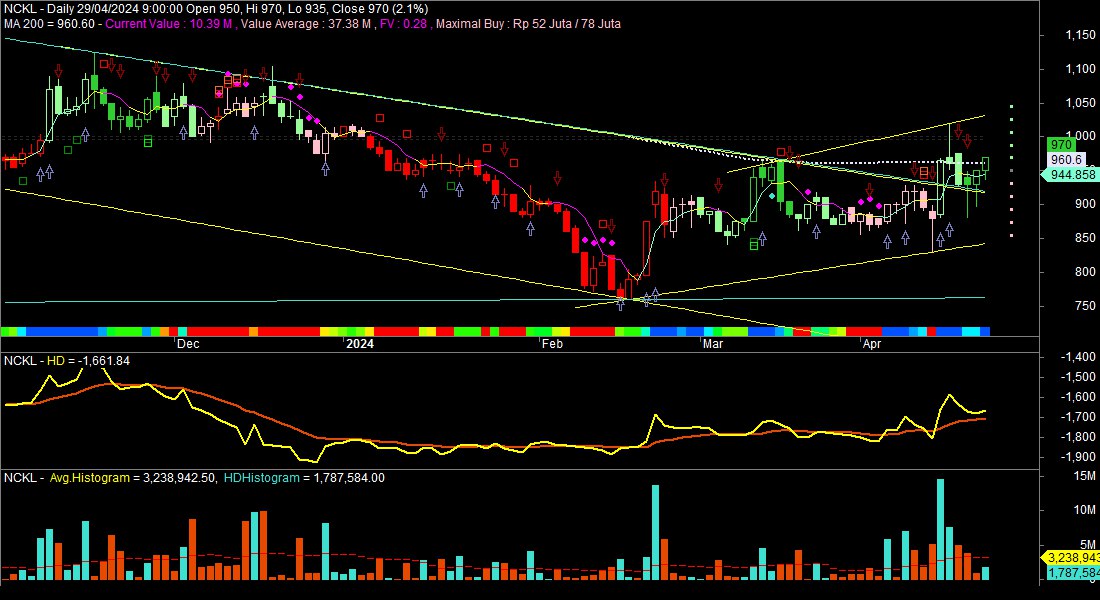Viewport: 1100px width, 600px height.
Task: Click the teal 944.858 price tag
Action: click(1070, 174)
